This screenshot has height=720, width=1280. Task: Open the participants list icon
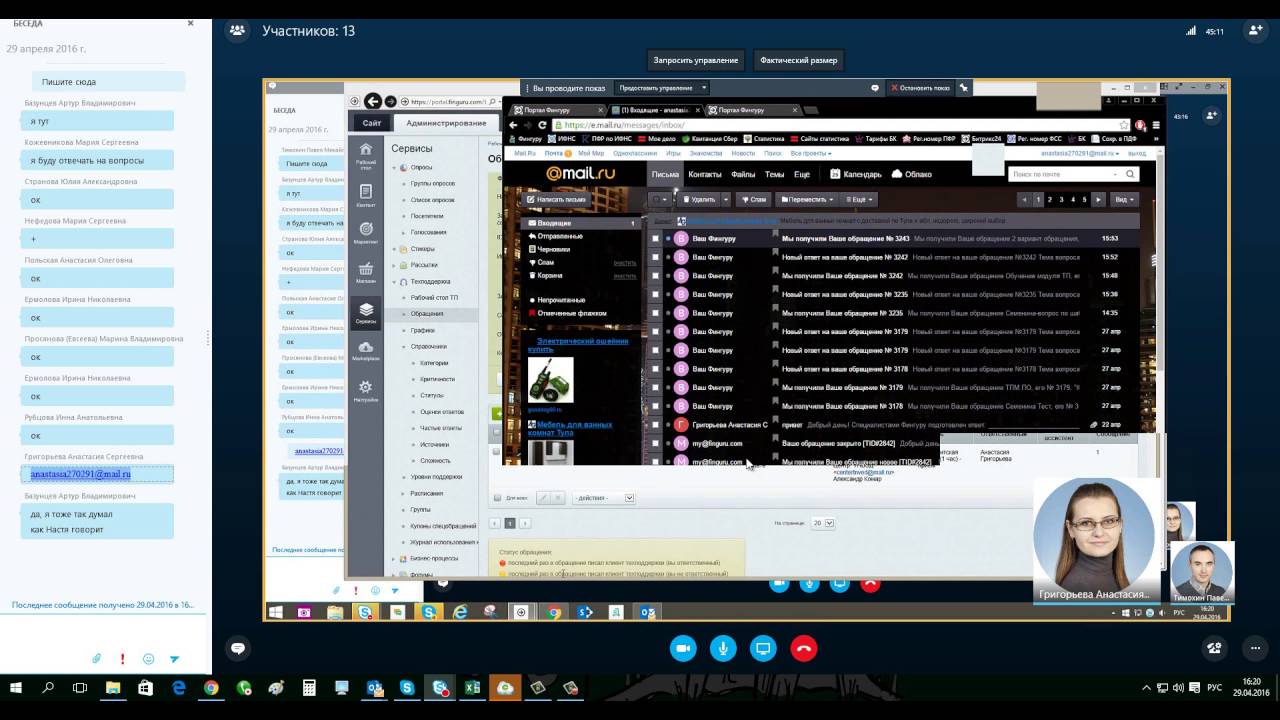coord(237,31)
